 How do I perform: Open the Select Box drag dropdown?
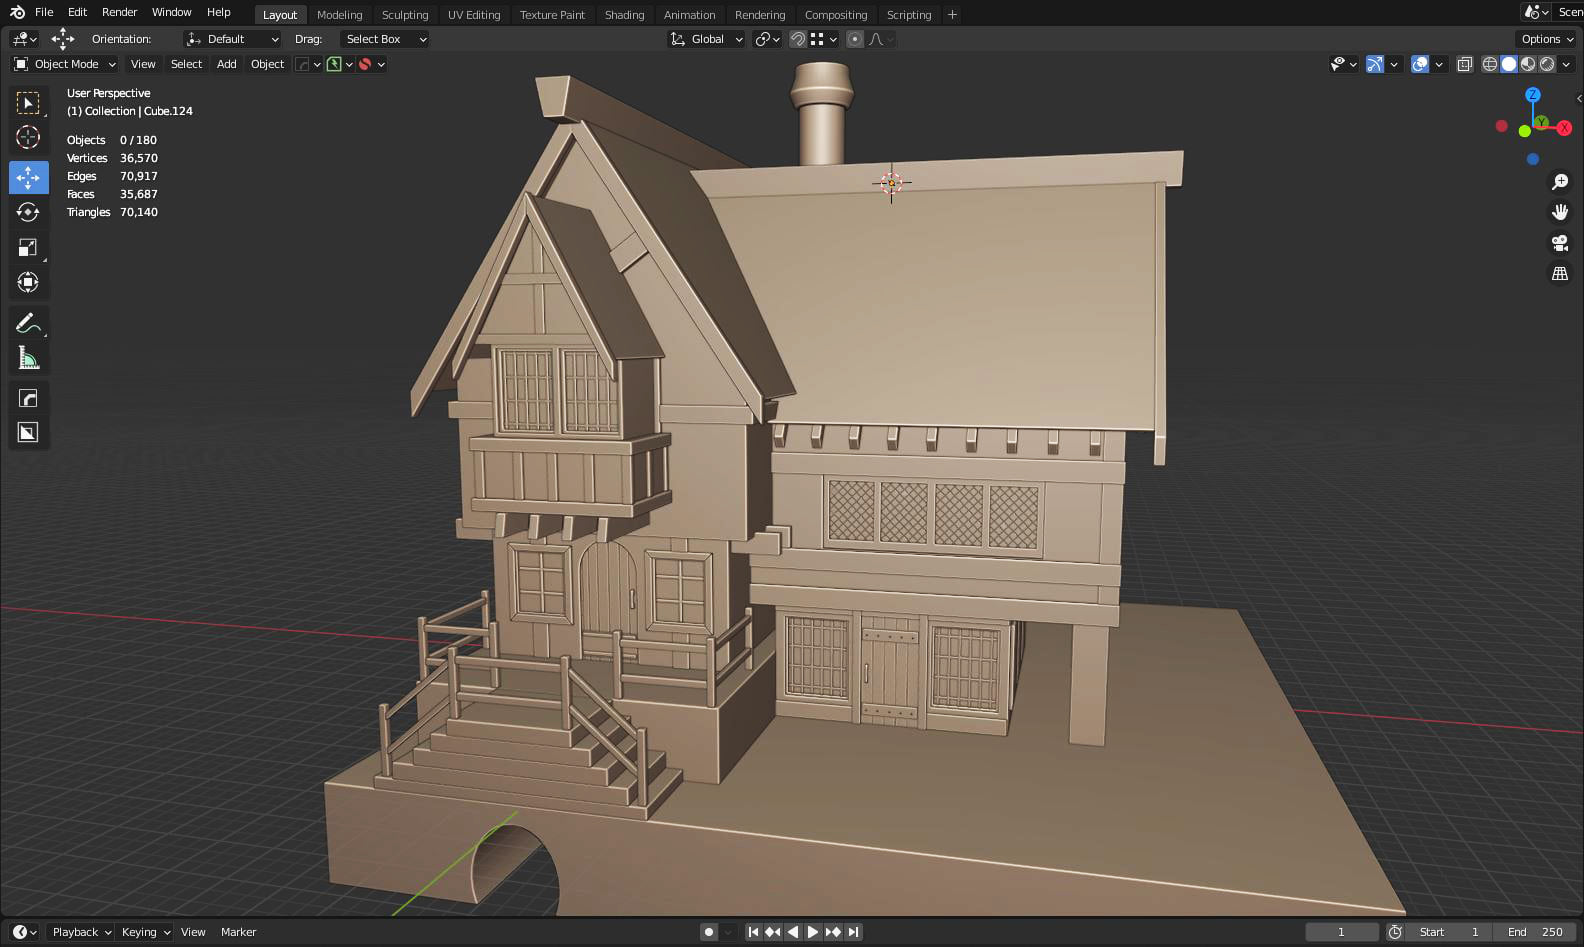pyautogui.click(x=384, y=39)
